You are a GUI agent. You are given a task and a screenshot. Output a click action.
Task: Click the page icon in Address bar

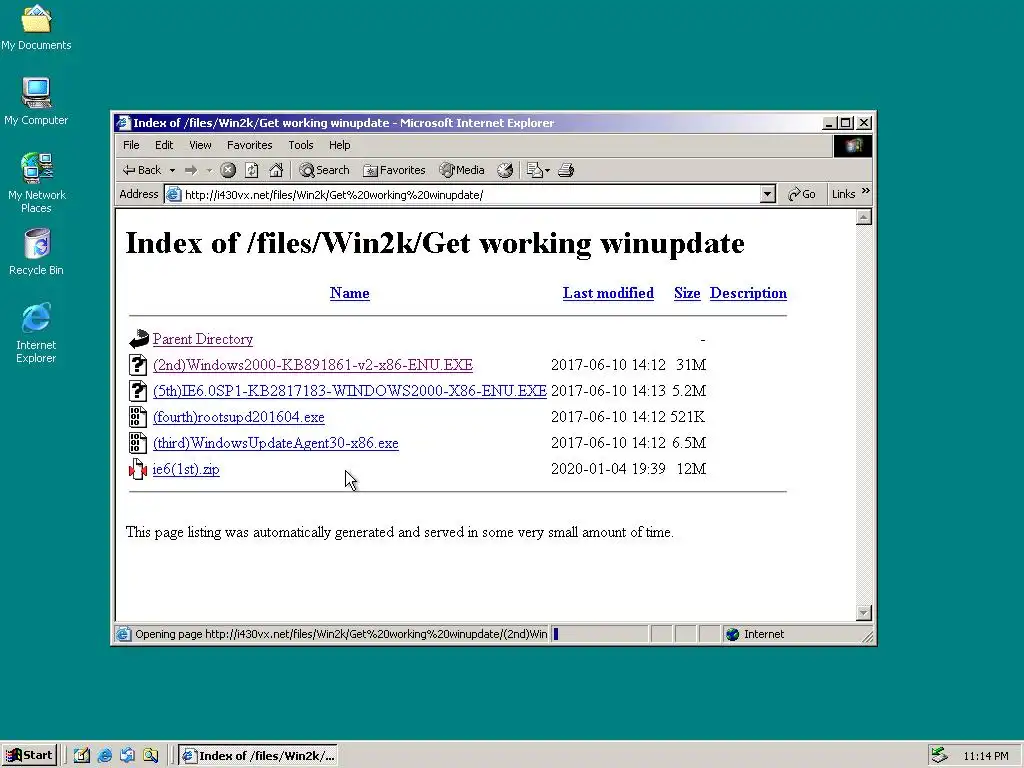(173, 195)
